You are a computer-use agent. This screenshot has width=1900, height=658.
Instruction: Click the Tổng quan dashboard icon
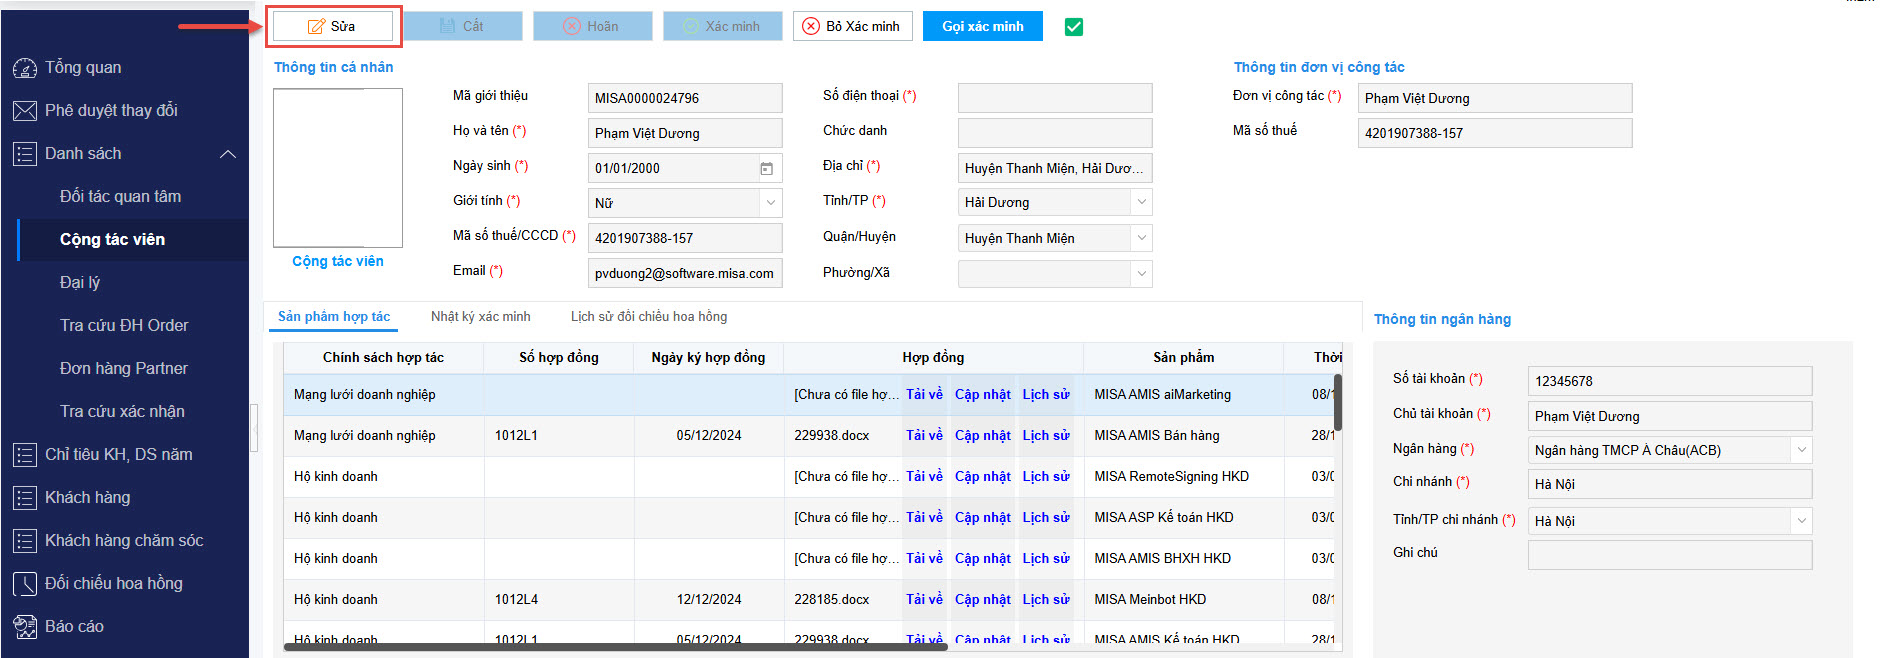pos(24,68)
